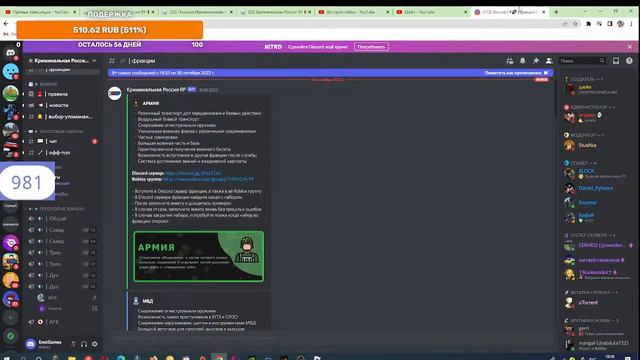Open the light-blue face server icon

[11, 71]
